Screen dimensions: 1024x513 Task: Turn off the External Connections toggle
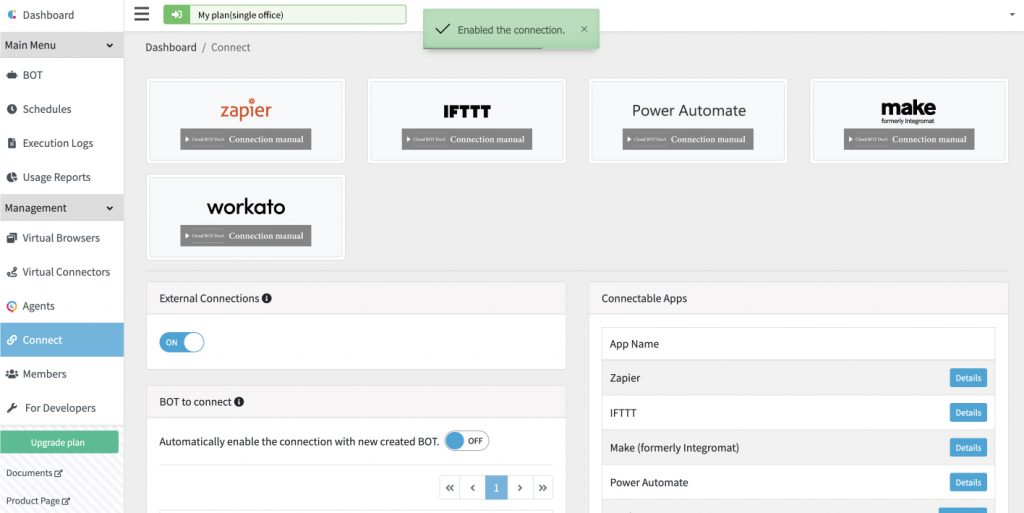coord(182,342)
